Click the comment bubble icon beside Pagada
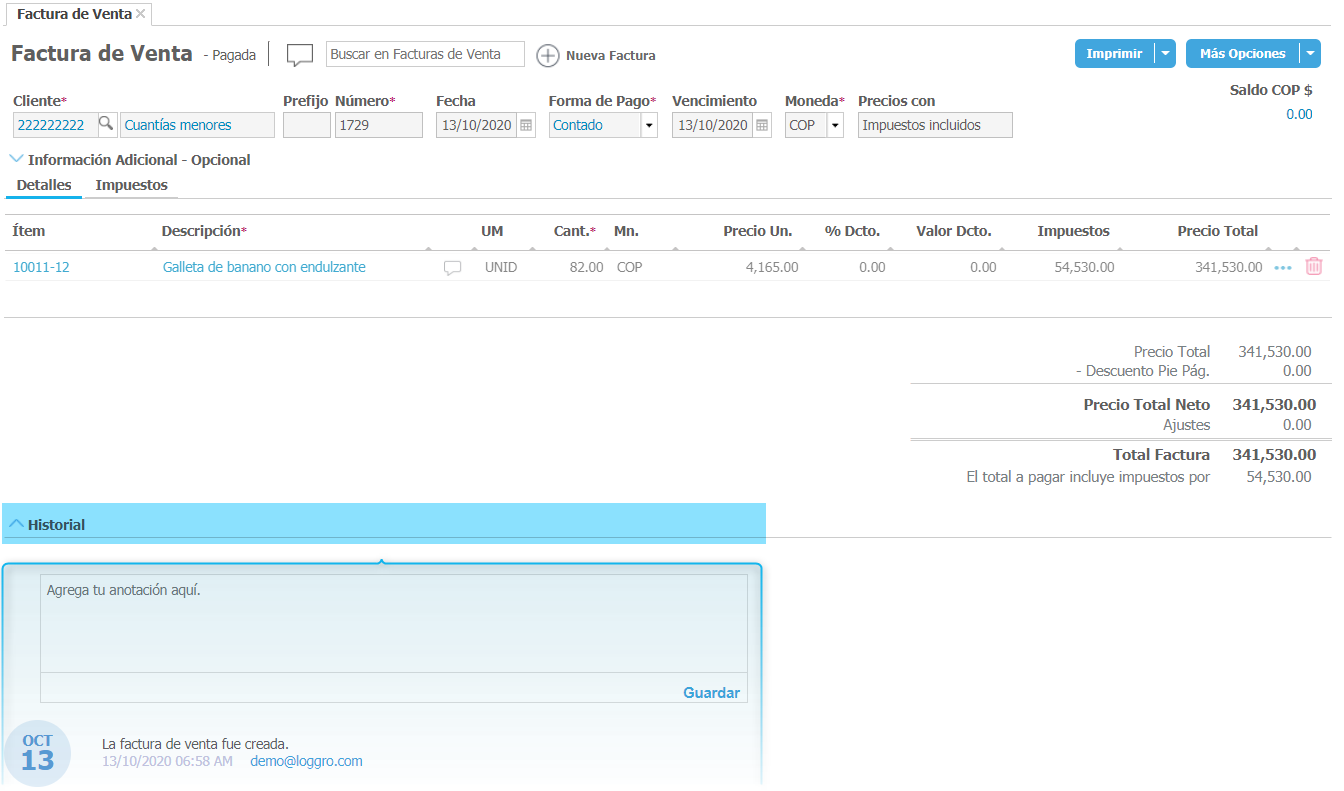1344x791 pixels. pos(300,55)
